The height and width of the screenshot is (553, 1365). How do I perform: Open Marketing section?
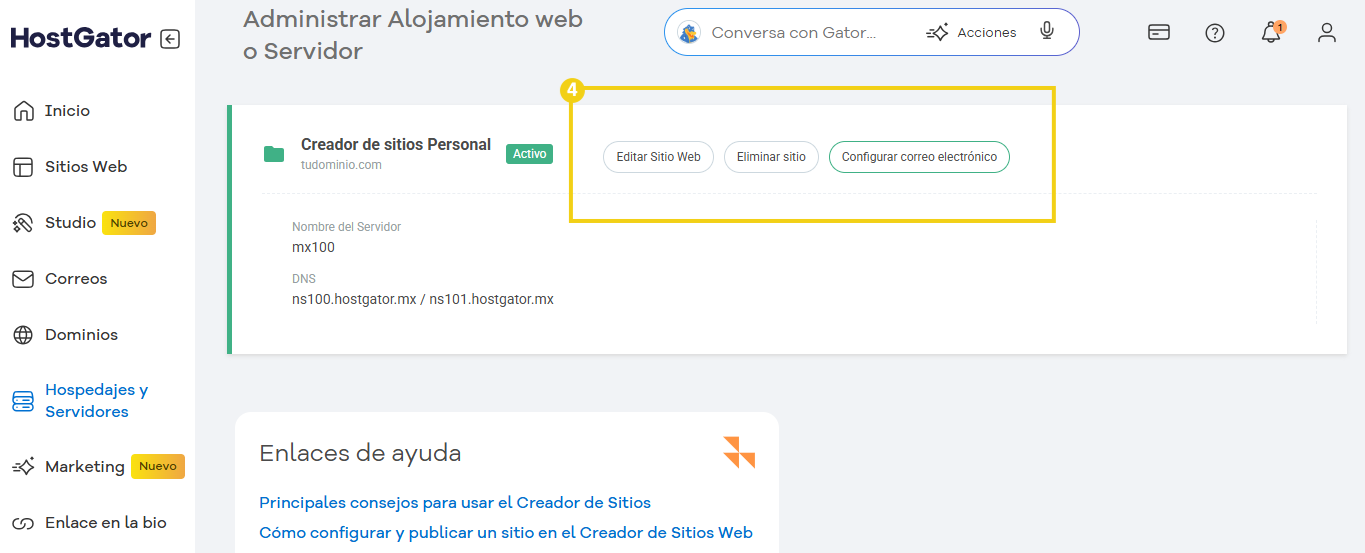coord(85,467)
